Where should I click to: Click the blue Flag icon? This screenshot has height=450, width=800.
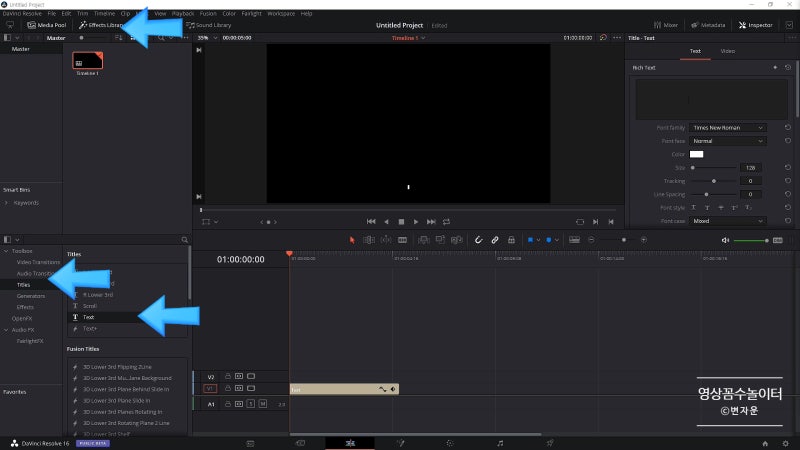tap(530, 240)
